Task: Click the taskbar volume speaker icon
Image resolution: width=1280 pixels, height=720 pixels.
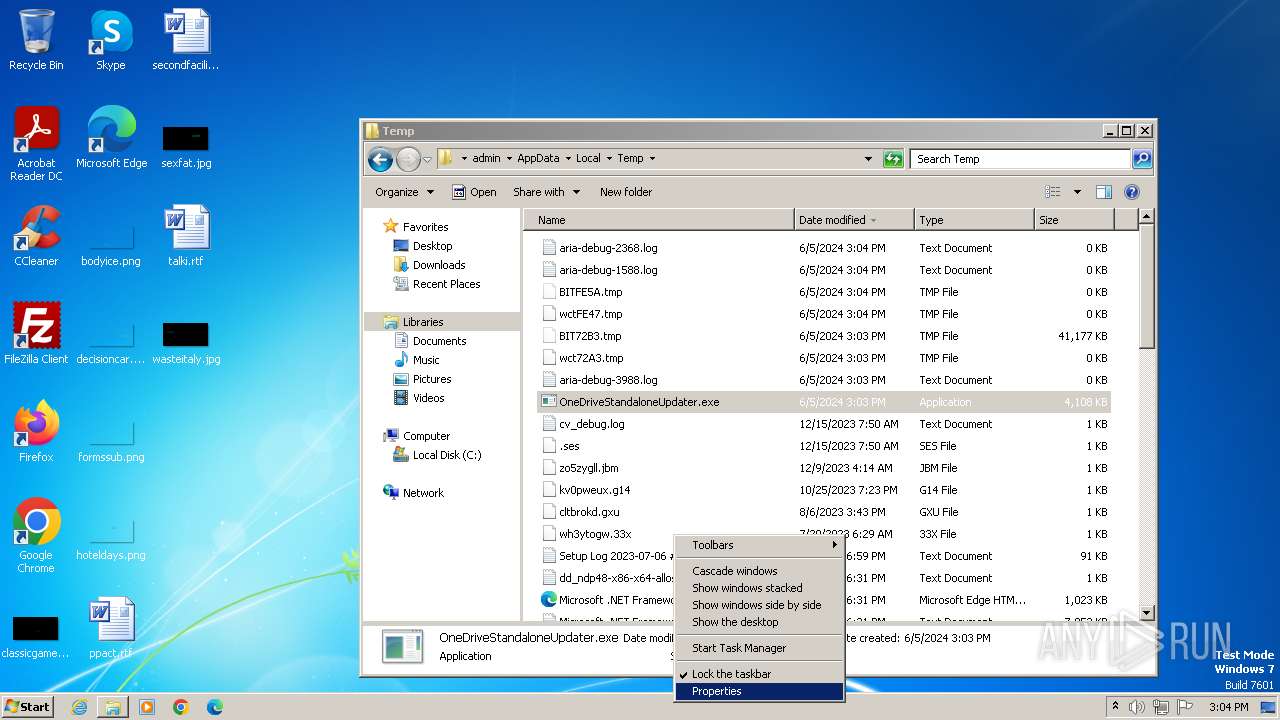Action: pos(1137,707)
